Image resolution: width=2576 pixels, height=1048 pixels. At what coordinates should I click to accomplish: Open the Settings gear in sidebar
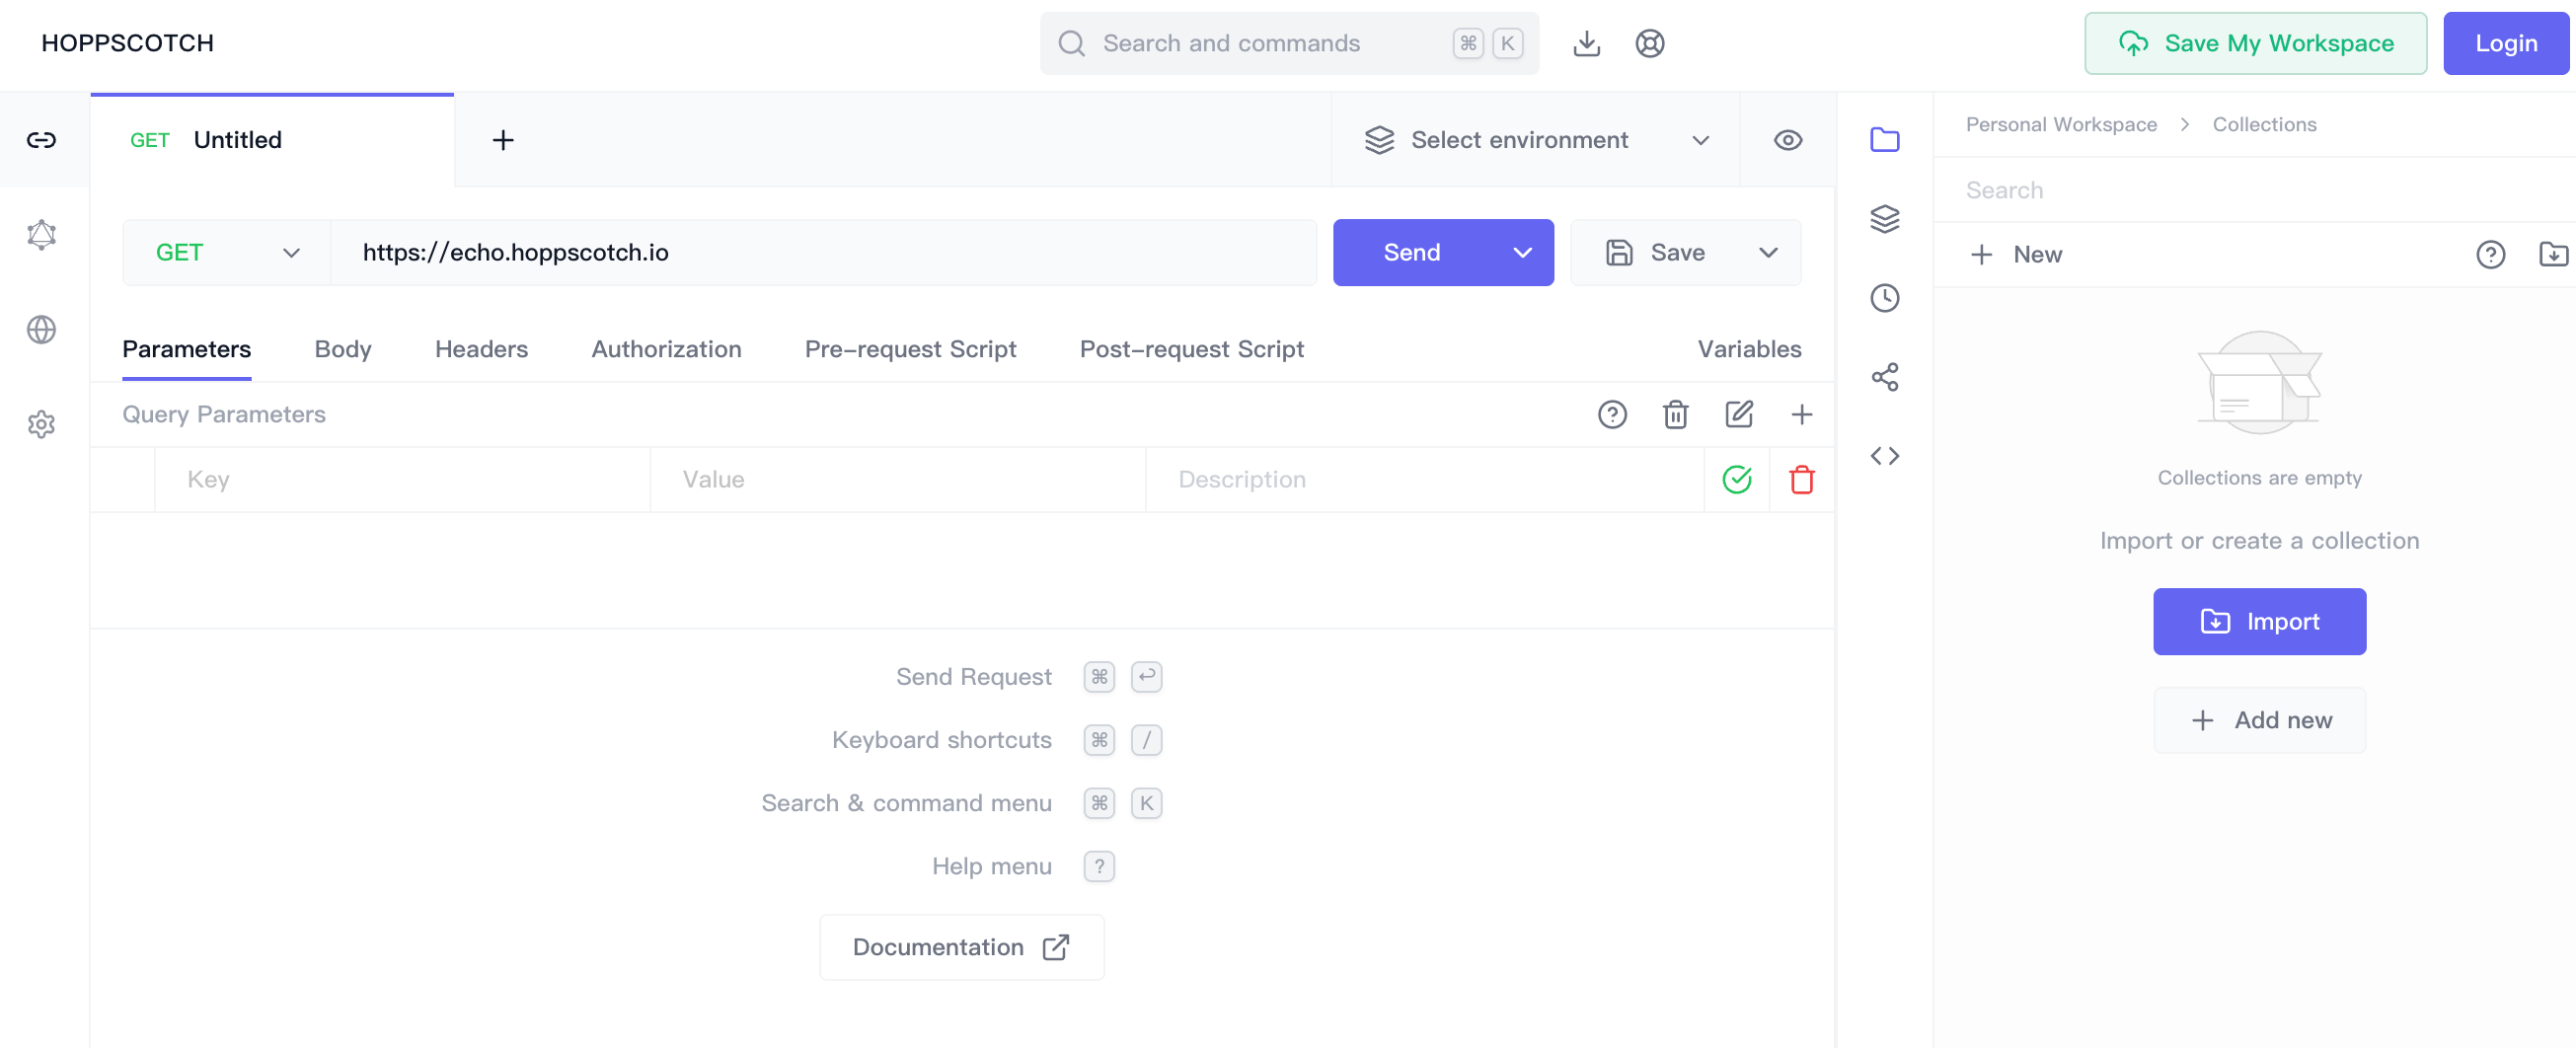point(41,424)
